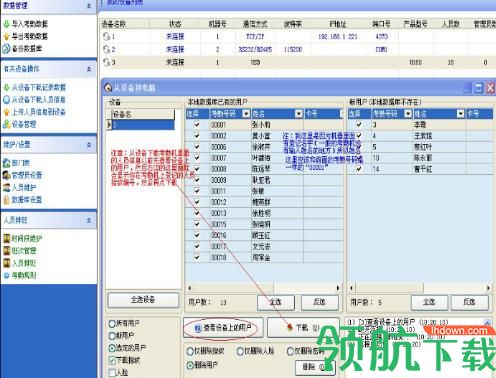The image size is (496, 378).
Task: Select the 删除用户 radio button
Action: point(190,365)
